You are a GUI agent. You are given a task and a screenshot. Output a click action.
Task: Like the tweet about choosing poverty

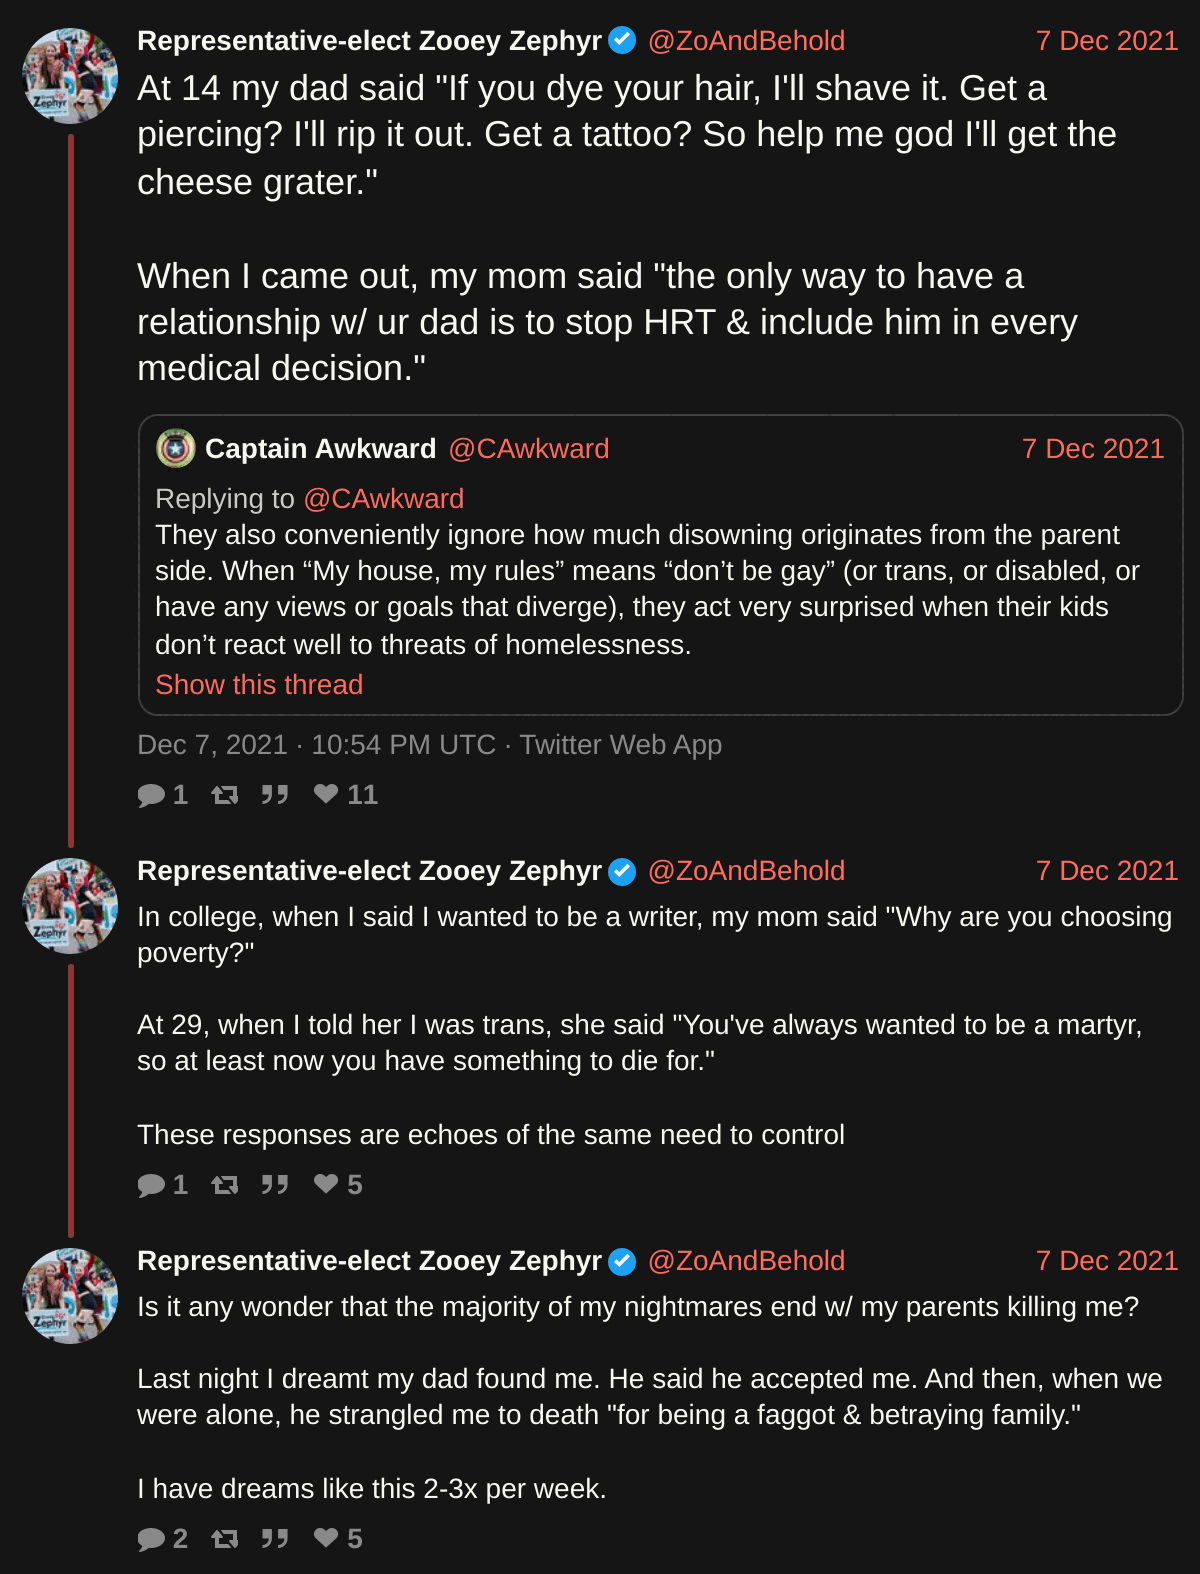pyautogui.click(x=326, y=1184)
